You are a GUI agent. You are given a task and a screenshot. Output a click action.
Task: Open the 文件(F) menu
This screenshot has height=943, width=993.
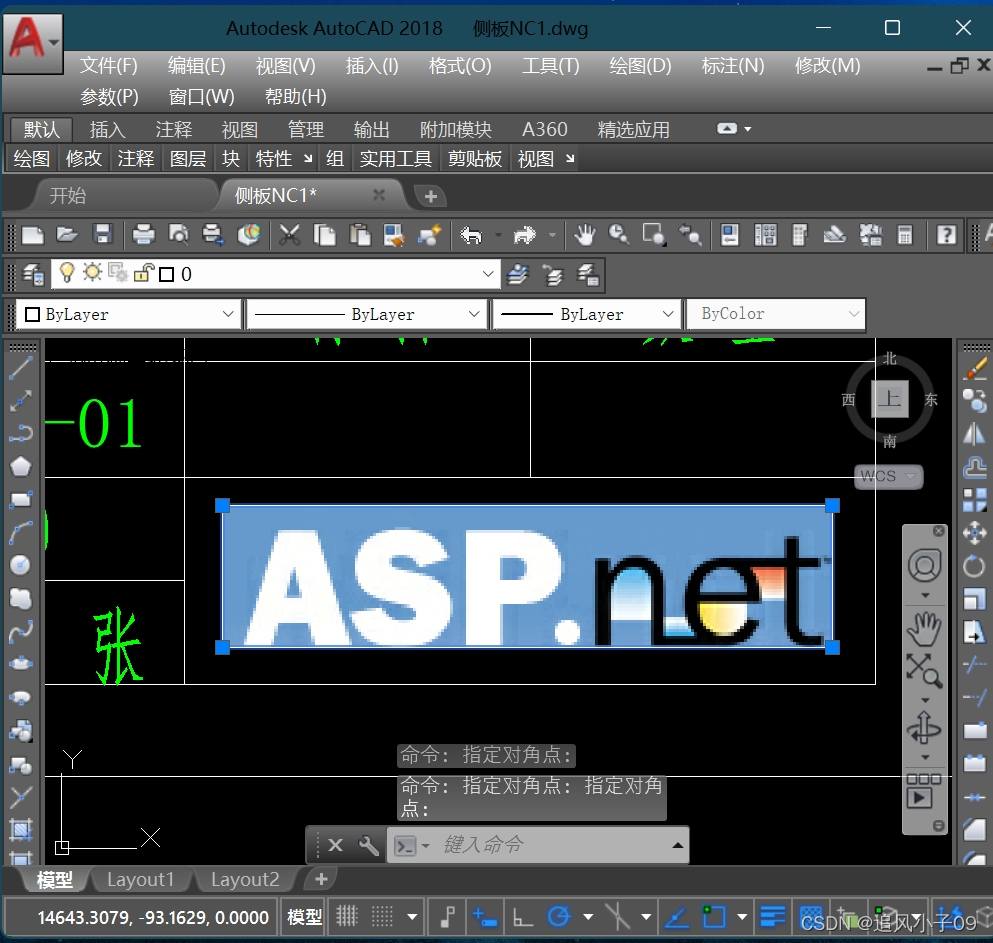[x=108, y=66]
